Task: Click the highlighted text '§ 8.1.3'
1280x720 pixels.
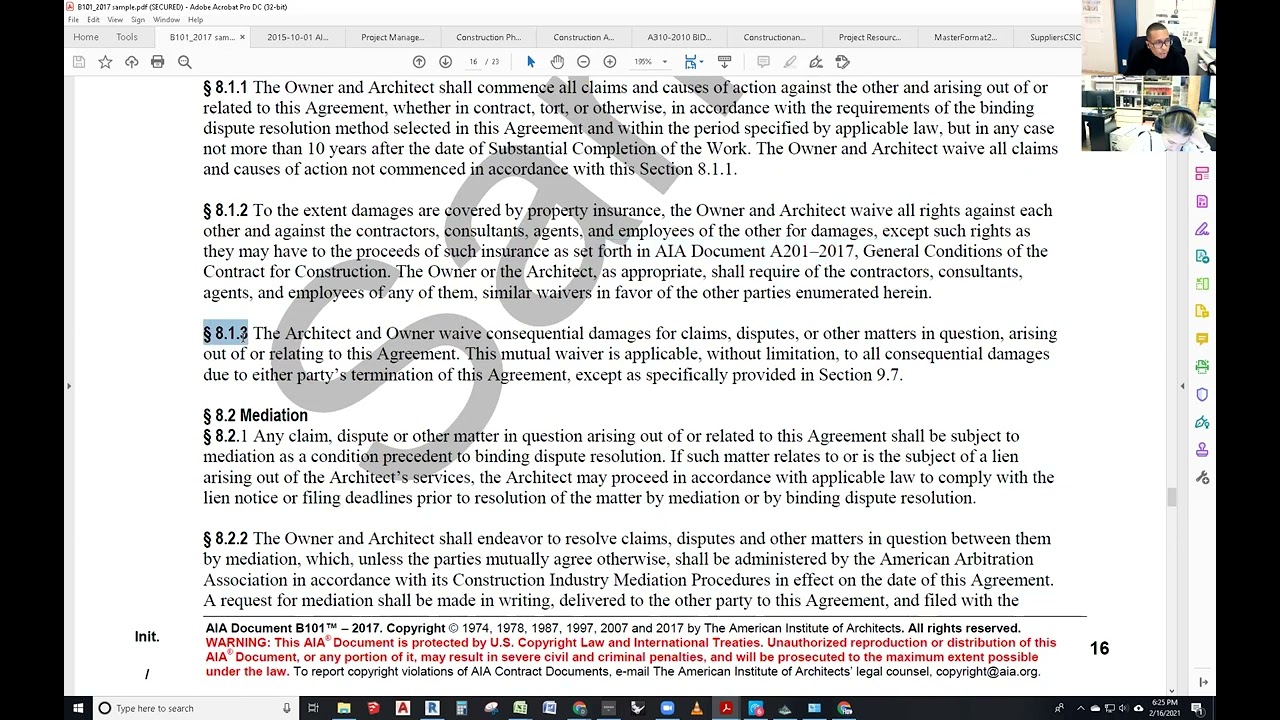Action: pyautogui.click(x=225, y=334)
